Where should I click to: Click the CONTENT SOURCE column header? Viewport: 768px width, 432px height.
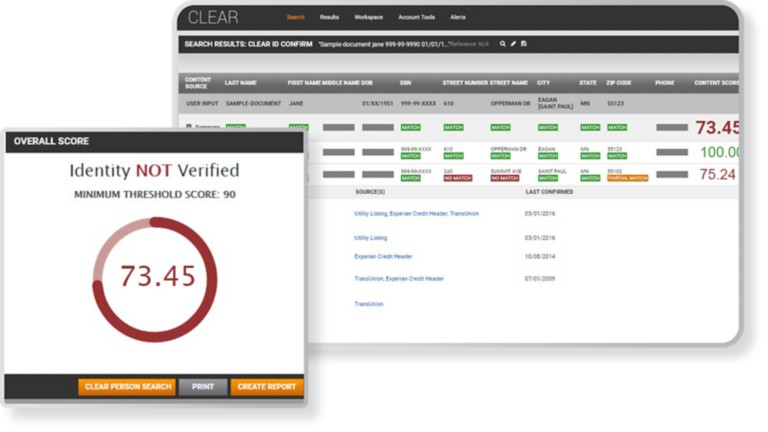point(198,83)
